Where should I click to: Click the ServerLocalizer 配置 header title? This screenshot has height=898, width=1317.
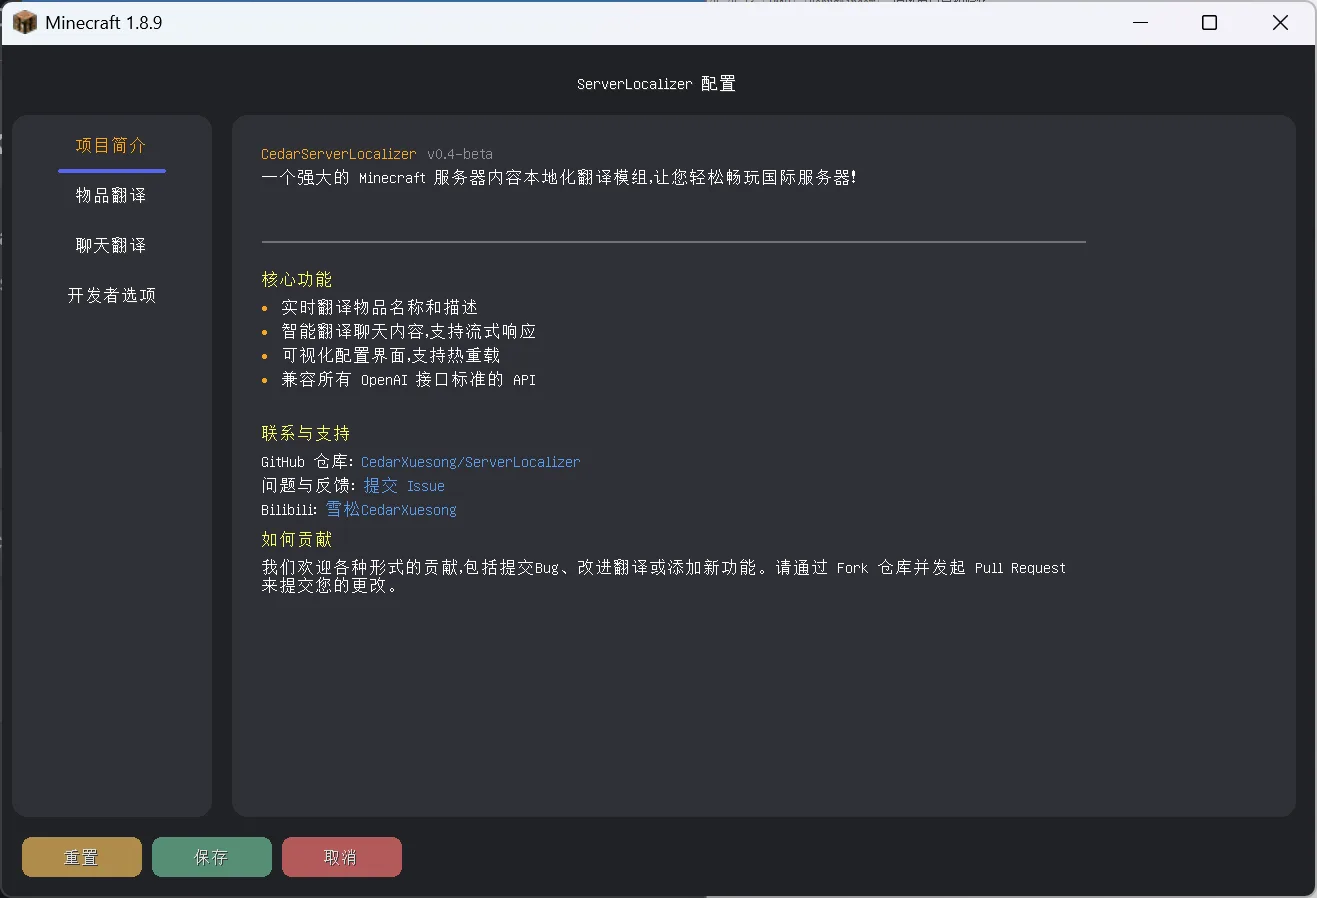click(x=656, y=84)
